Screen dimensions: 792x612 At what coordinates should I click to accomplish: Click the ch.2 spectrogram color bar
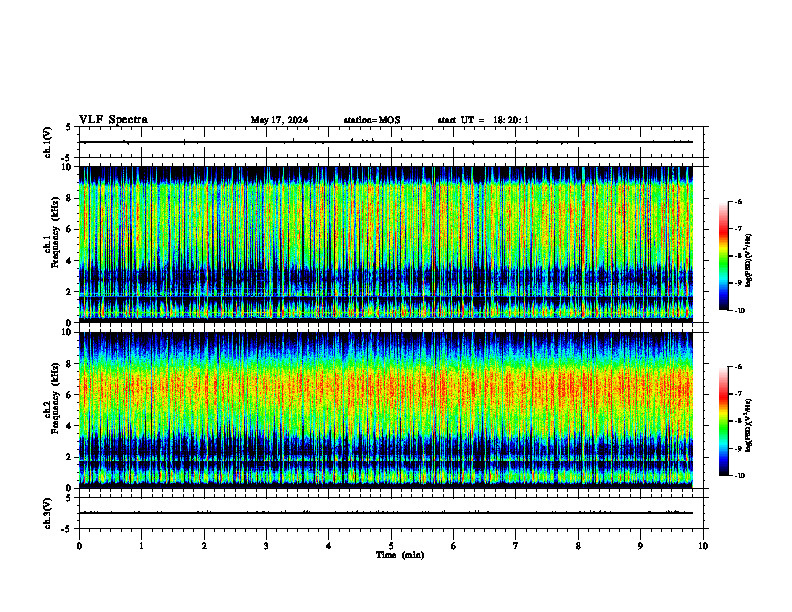(x=723, y=421)
